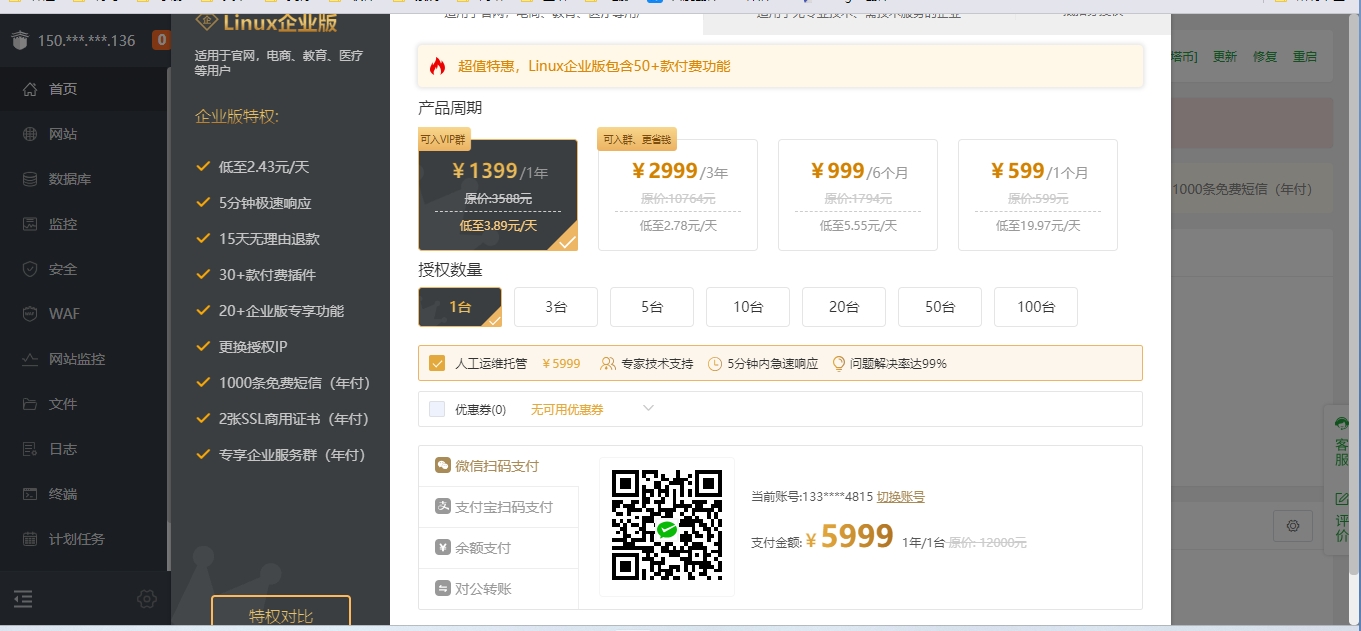The image size is (1361, 631).
Task: Switch to 微信扫码支付 payment tab
Action: (x=498, y=466)
